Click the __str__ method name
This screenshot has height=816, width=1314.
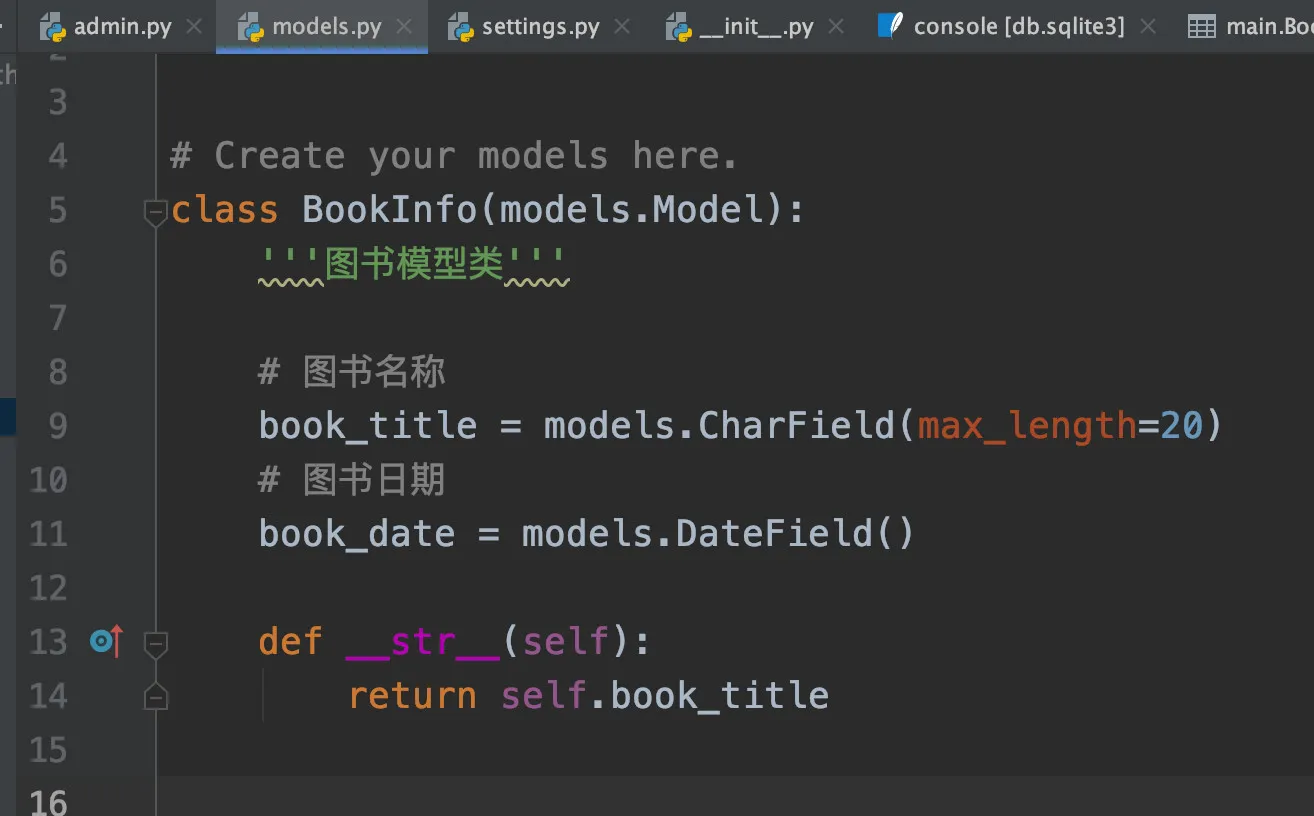[x=422, y=641]
